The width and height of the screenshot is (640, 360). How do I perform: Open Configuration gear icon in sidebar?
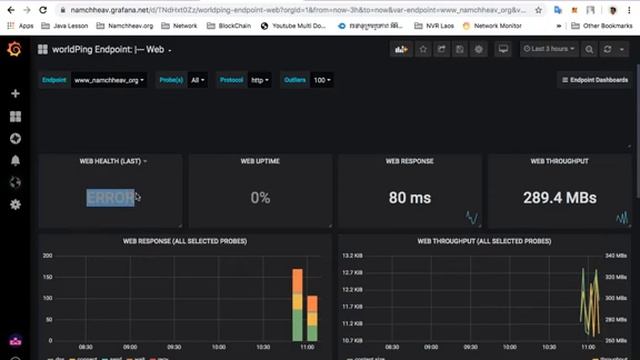pyautogui.click(x=15, y=204)
